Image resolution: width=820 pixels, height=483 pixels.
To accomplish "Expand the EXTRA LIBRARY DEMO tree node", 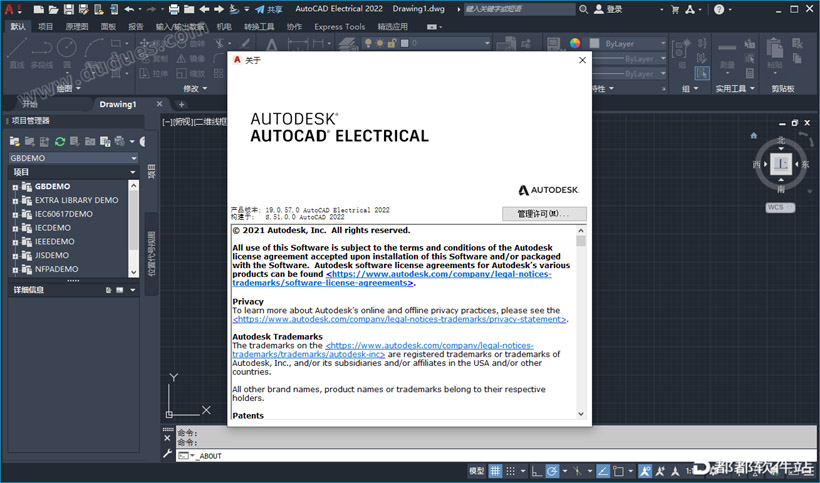I will tap(15, 201).
